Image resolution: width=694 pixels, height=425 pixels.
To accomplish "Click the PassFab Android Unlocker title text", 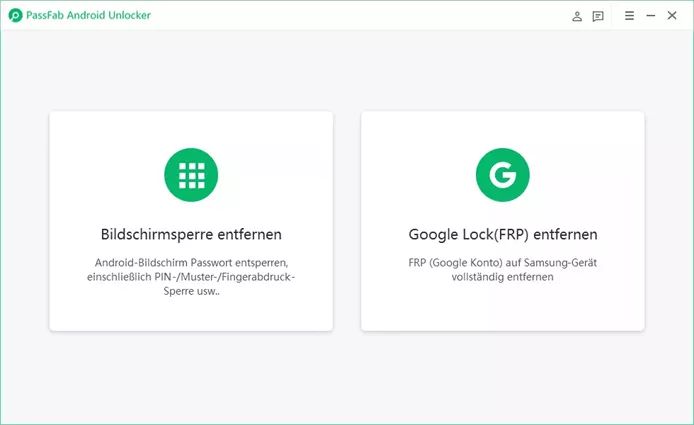I will pos(90,16).
